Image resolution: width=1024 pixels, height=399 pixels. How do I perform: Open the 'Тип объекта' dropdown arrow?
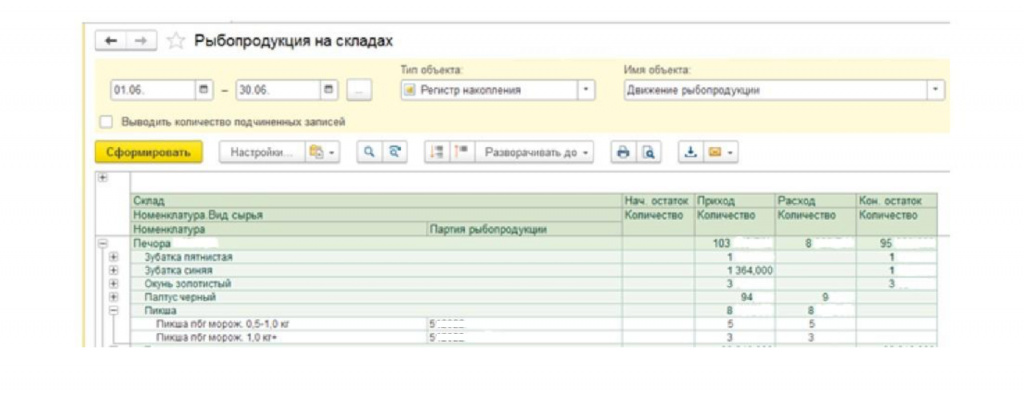coord(586,90)
